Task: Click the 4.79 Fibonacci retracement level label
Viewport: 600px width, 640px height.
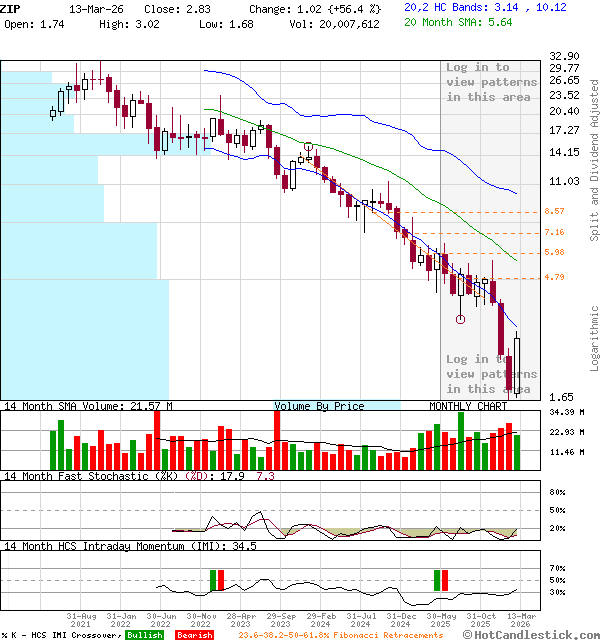Action: (x=555, y=277)
